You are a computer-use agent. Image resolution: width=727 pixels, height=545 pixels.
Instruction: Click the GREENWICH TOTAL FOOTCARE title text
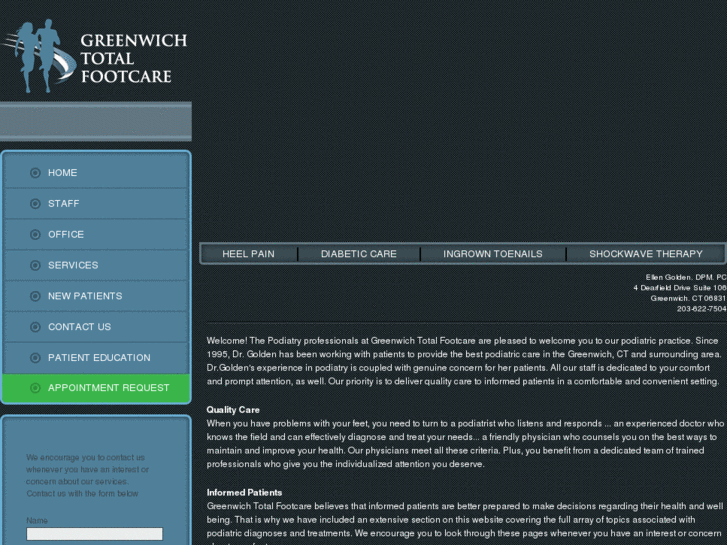[x=134, y=58]
